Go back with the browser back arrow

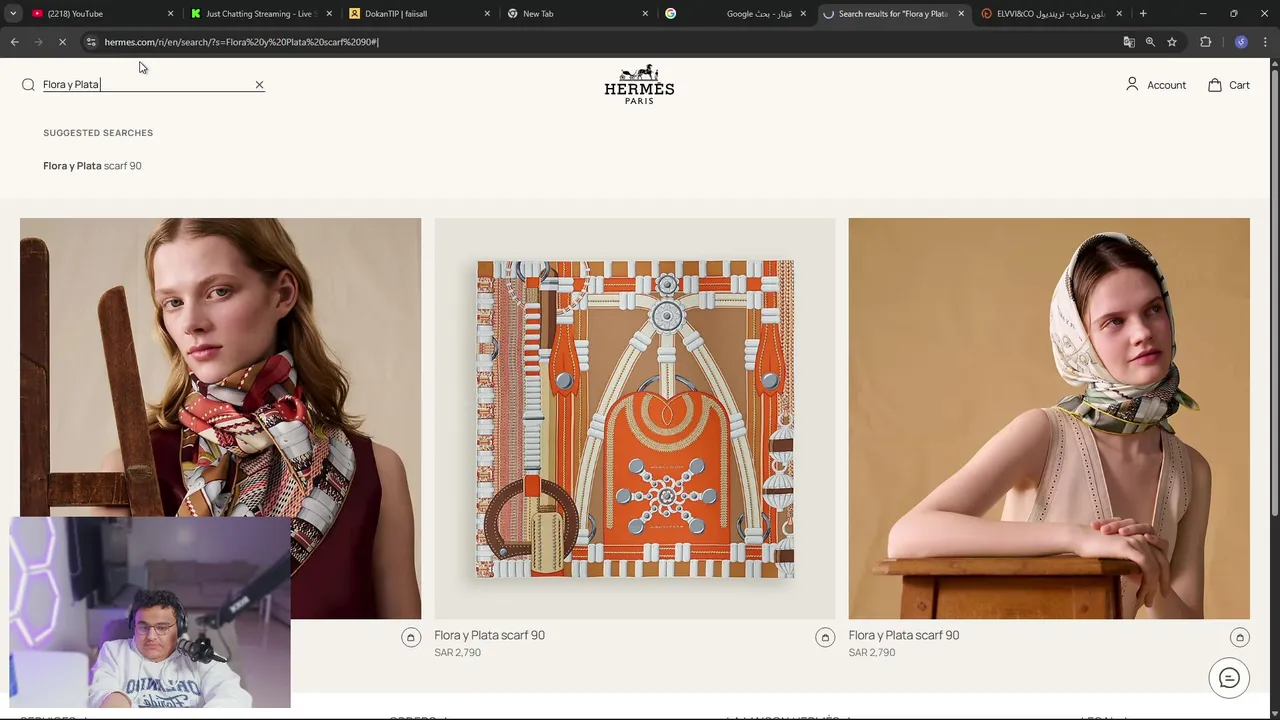click(x=15, y=42)
